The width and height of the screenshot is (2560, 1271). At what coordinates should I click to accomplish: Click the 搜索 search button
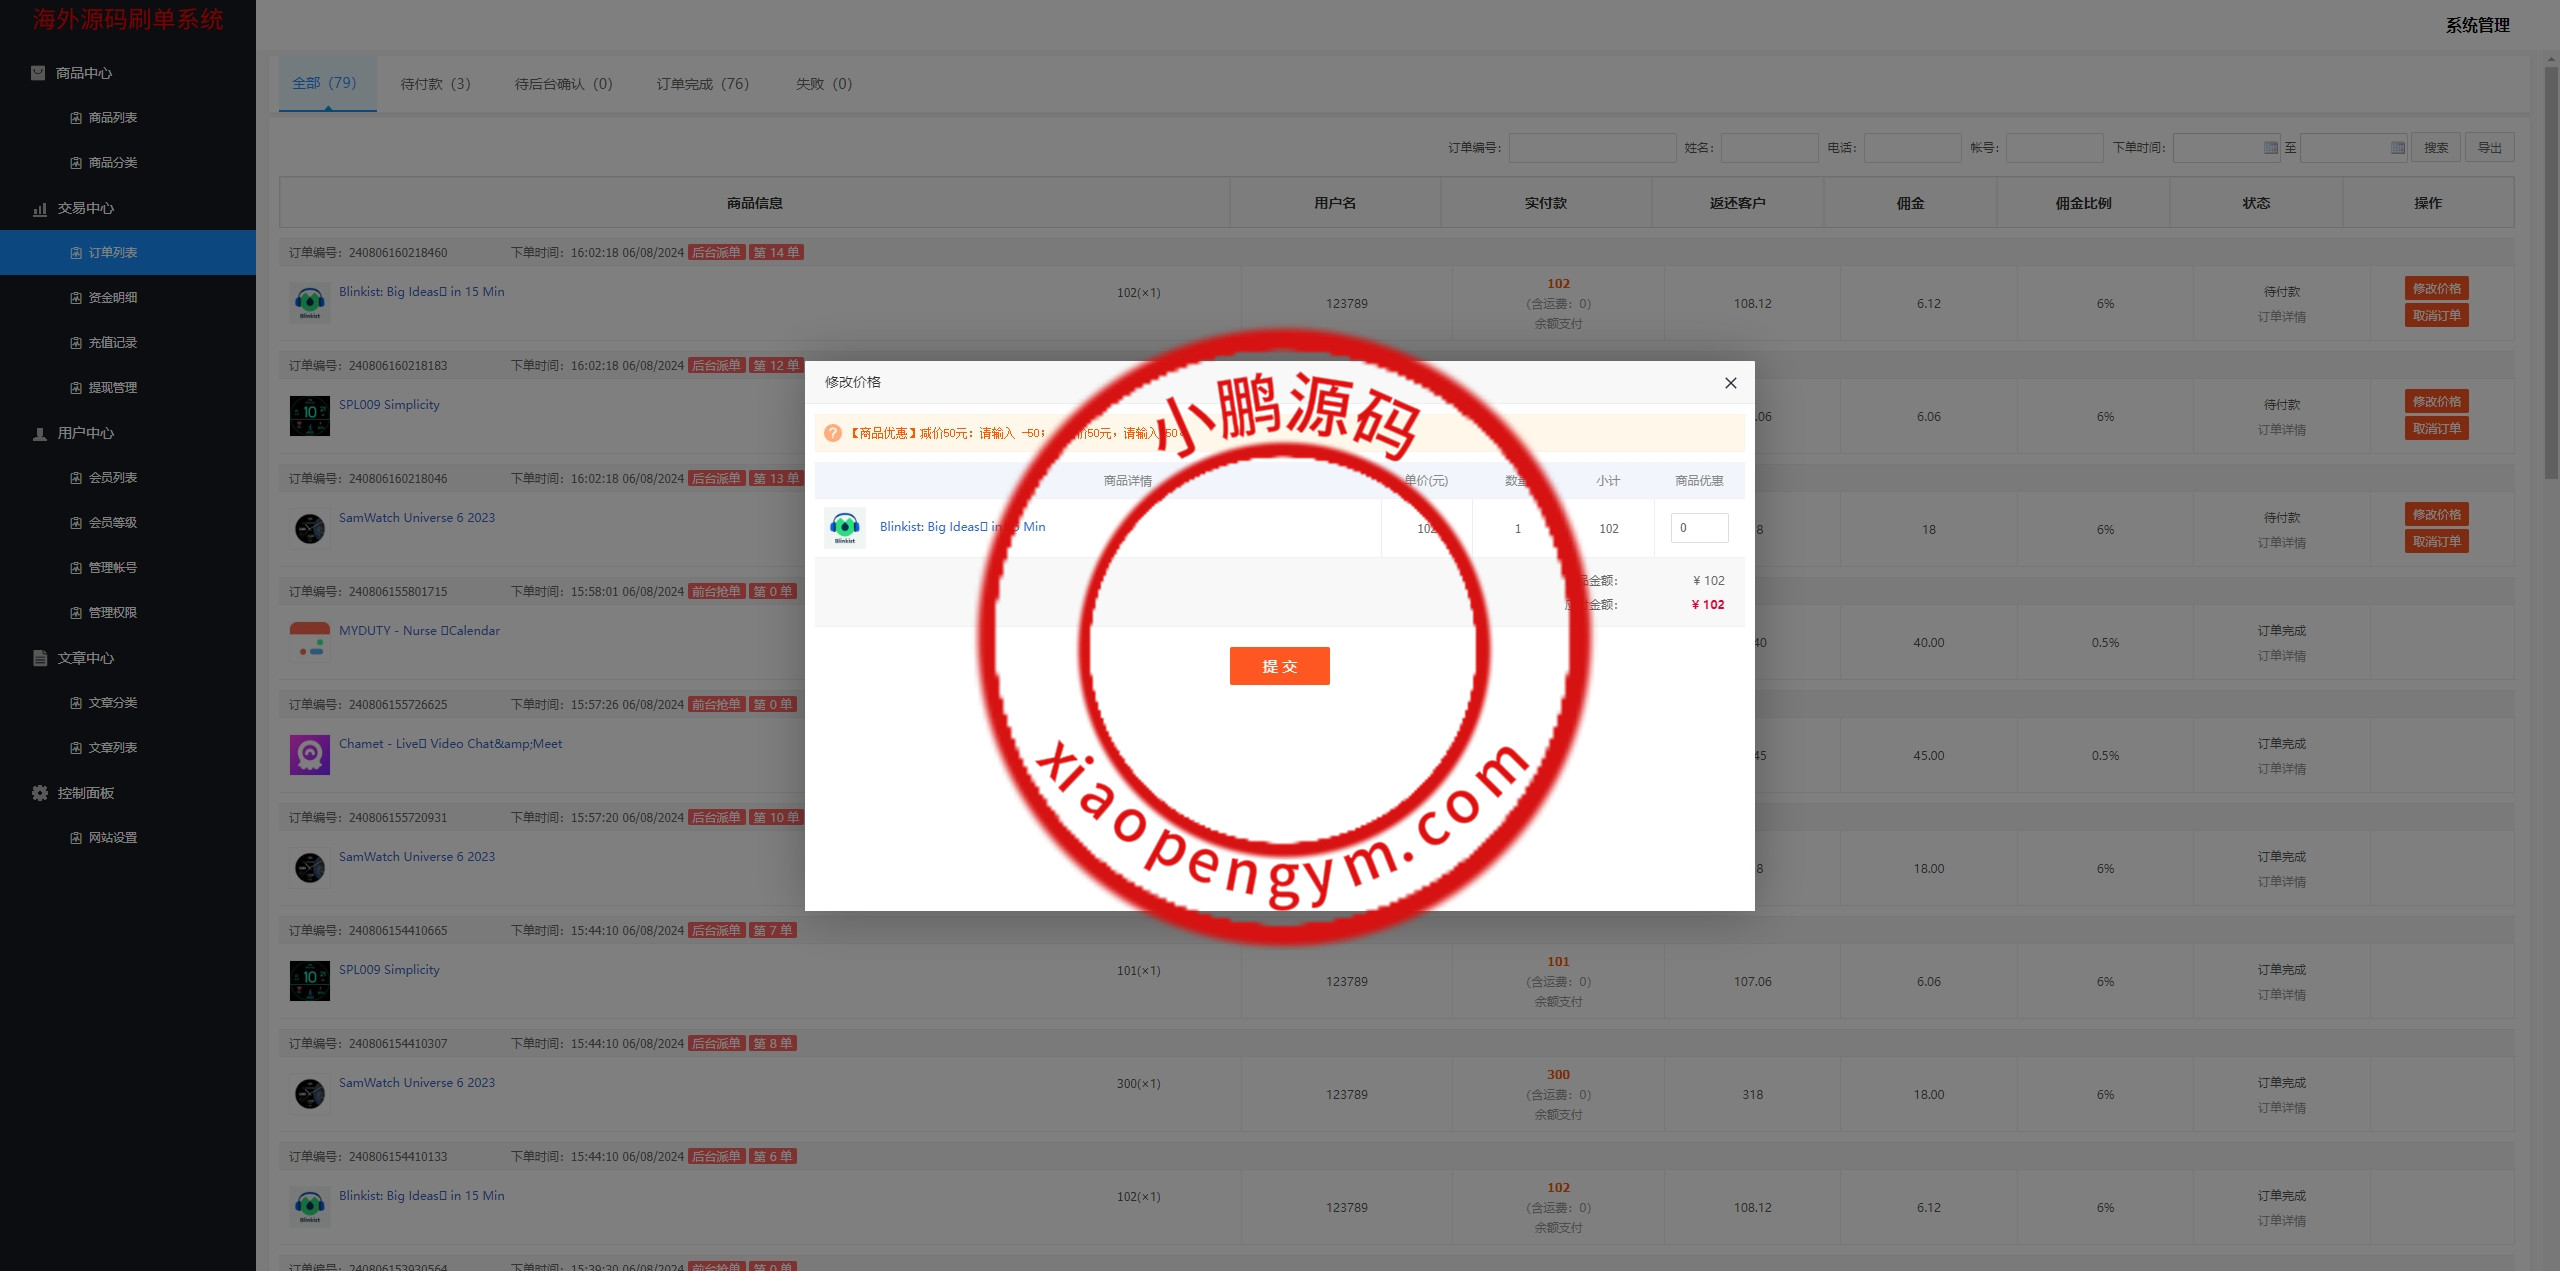click(2435, 148)
